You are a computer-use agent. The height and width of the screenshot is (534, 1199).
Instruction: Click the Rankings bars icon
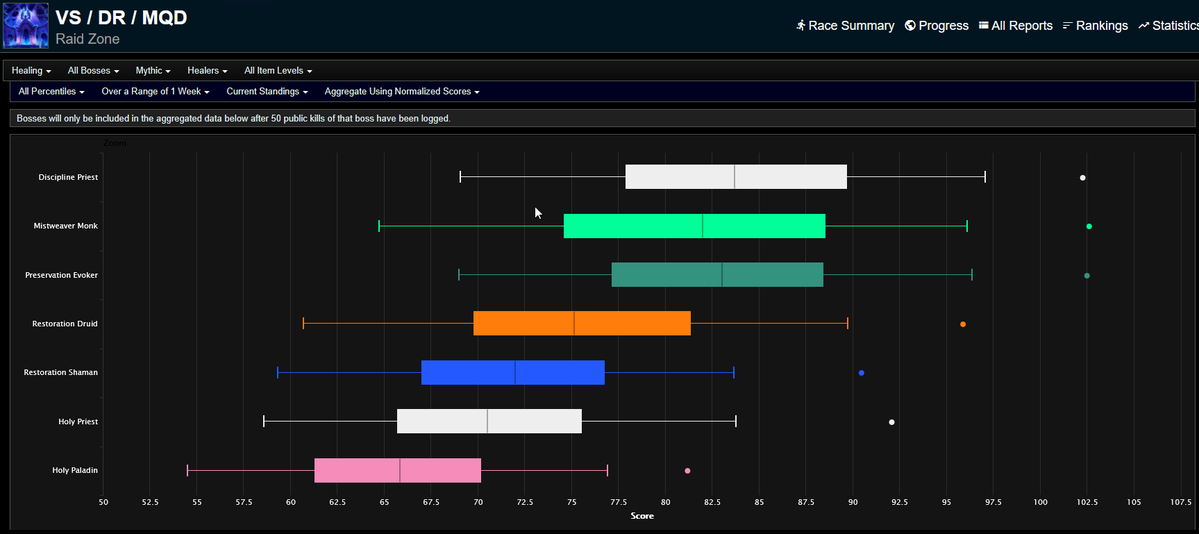(x=1067, y=25)
